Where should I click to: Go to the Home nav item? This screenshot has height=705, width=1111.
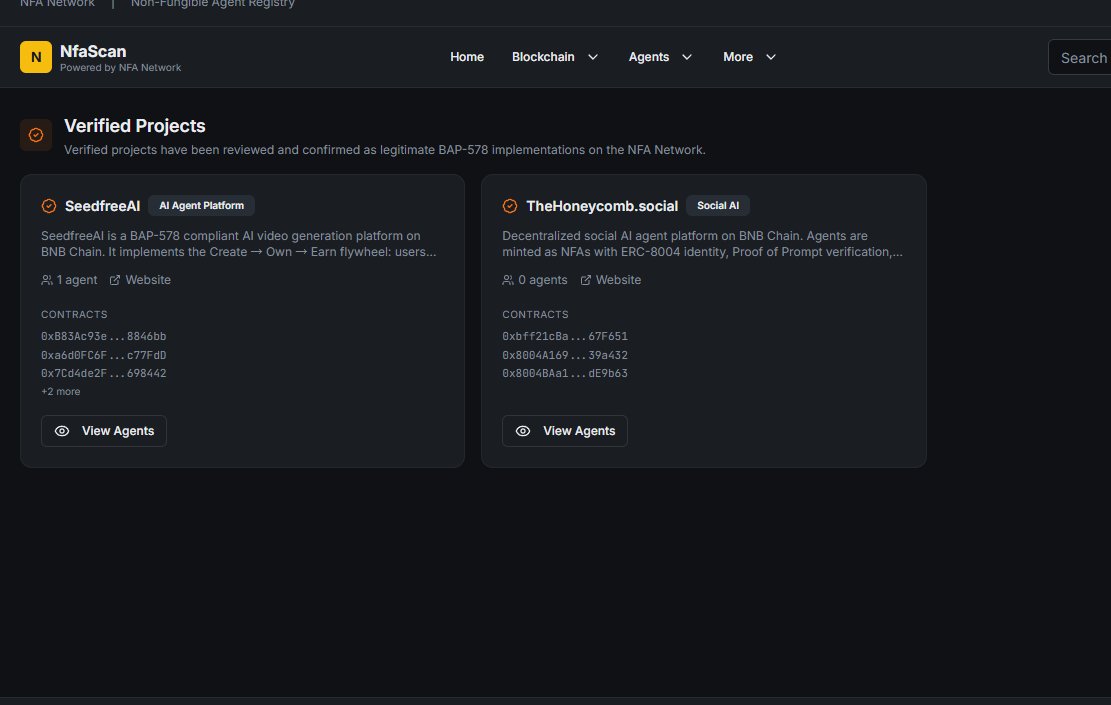coord(467,57)
